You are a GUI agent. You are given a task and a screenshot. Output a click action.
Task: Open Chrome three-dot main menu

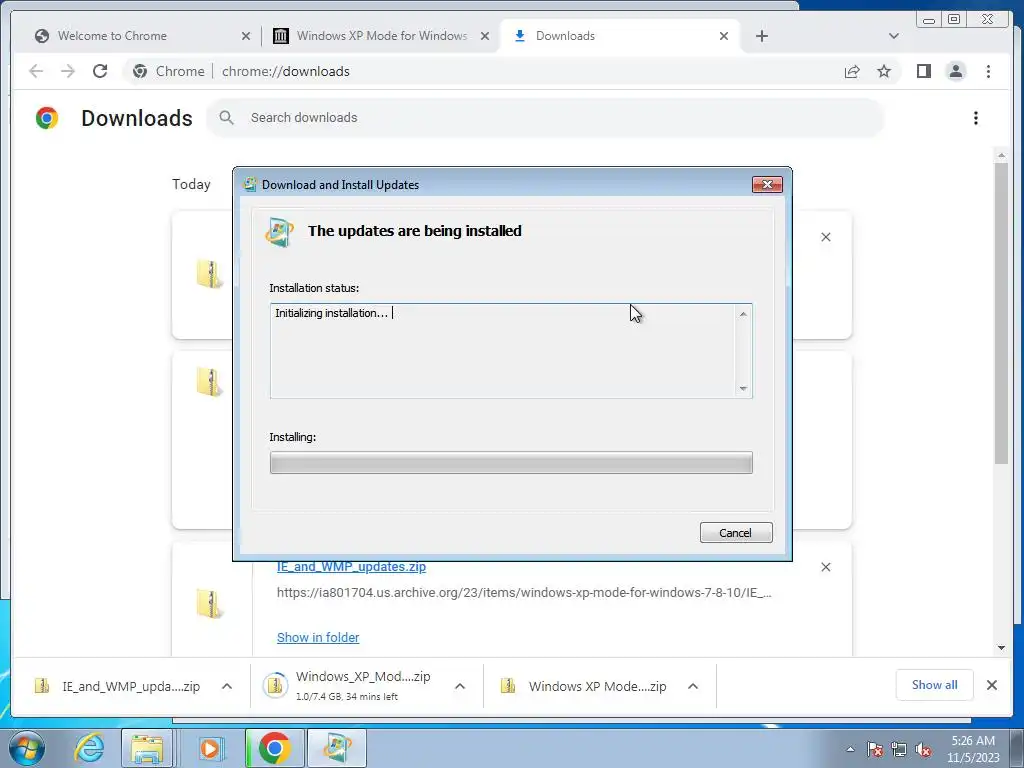988,71
